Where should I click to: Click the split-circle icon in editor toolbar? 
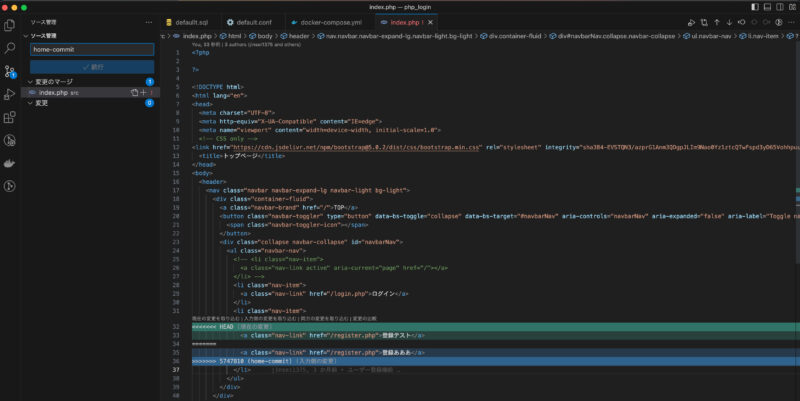click(779, 22)
